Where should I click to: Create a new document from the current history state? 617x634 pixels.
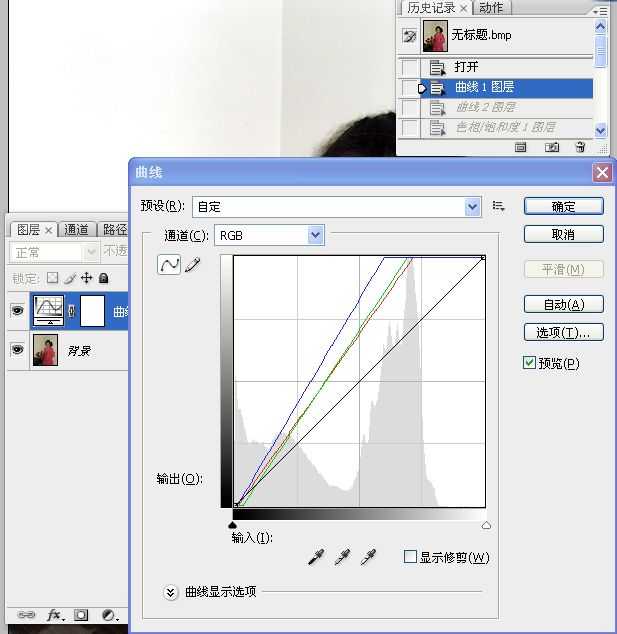tap(520, 147)
